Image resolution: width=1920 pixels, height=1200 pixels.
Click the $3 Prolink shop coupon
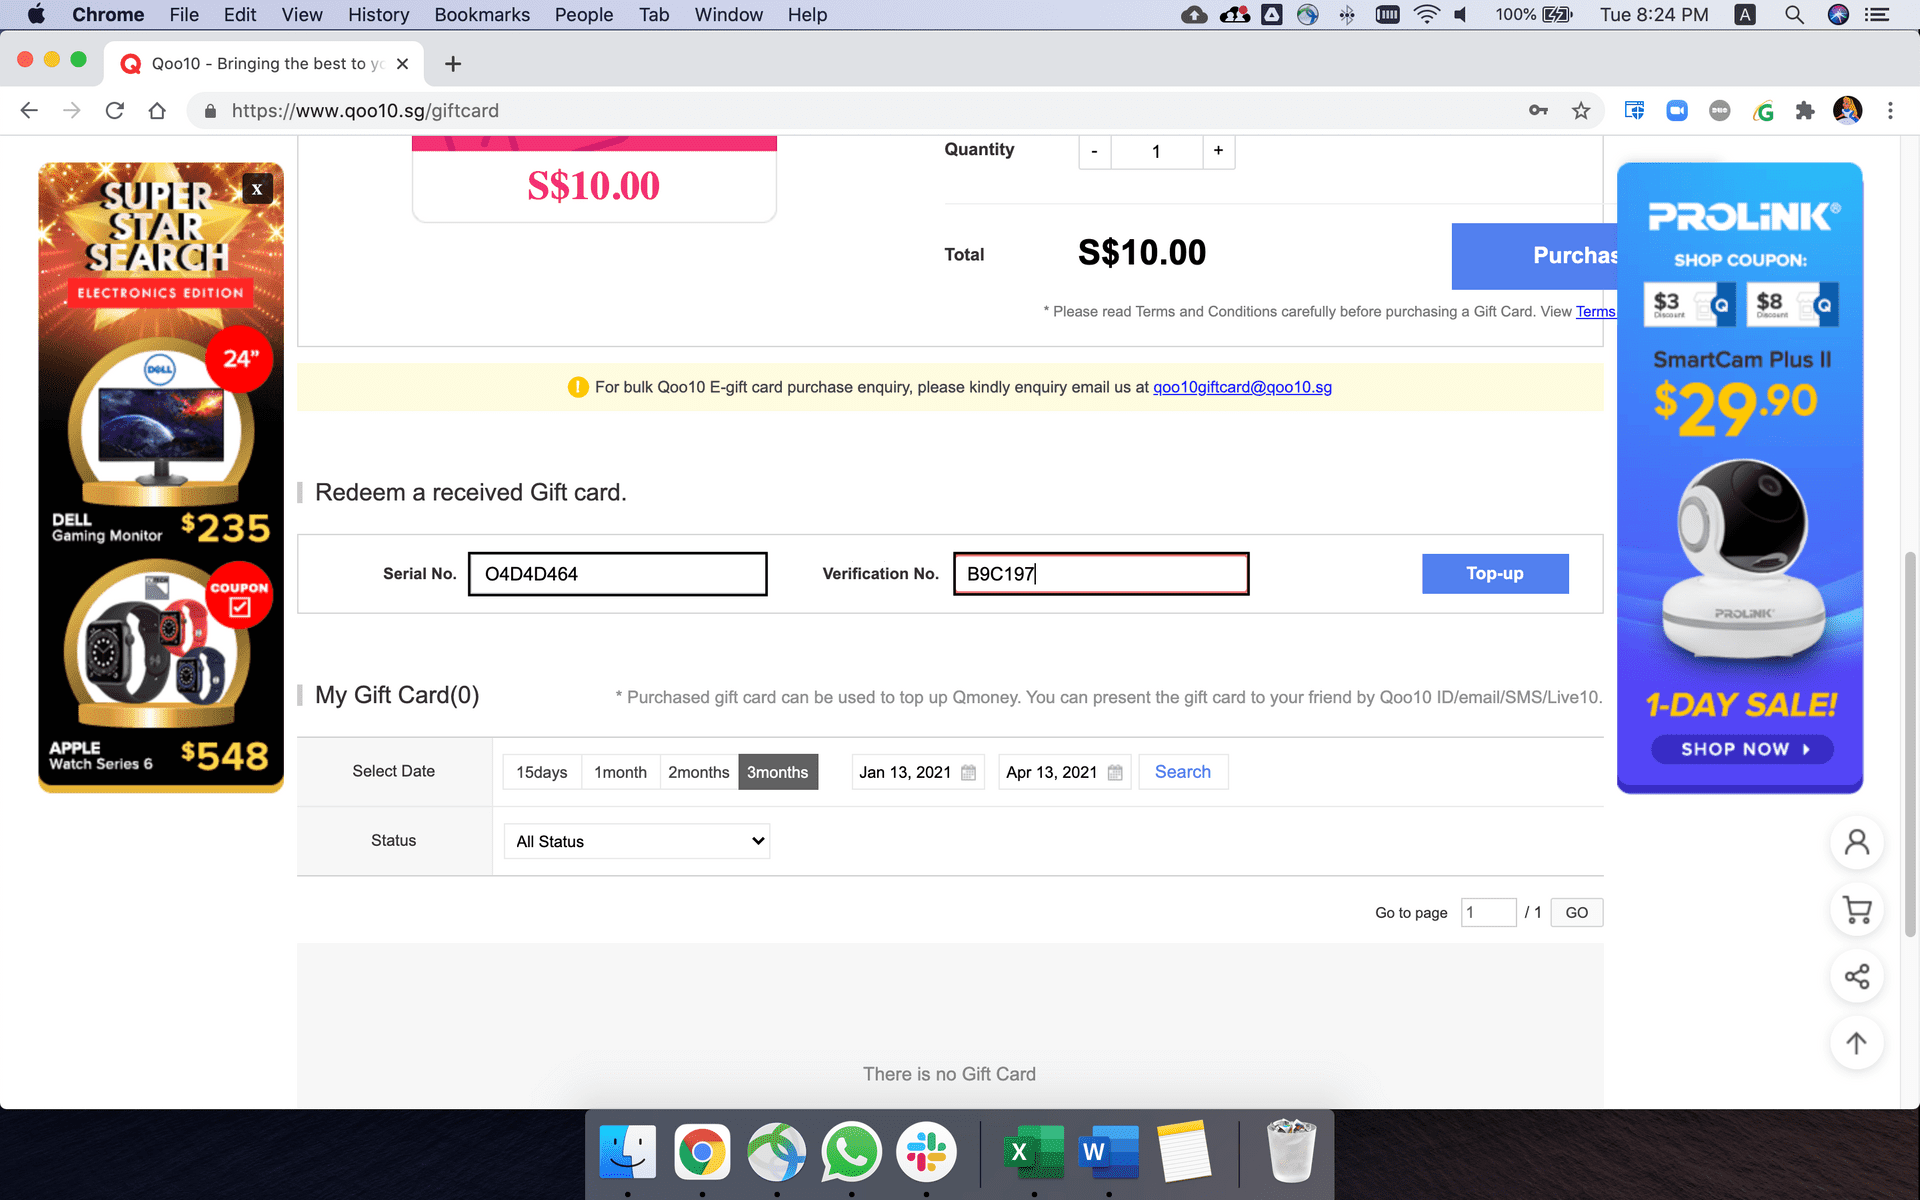coord(1689,304)
